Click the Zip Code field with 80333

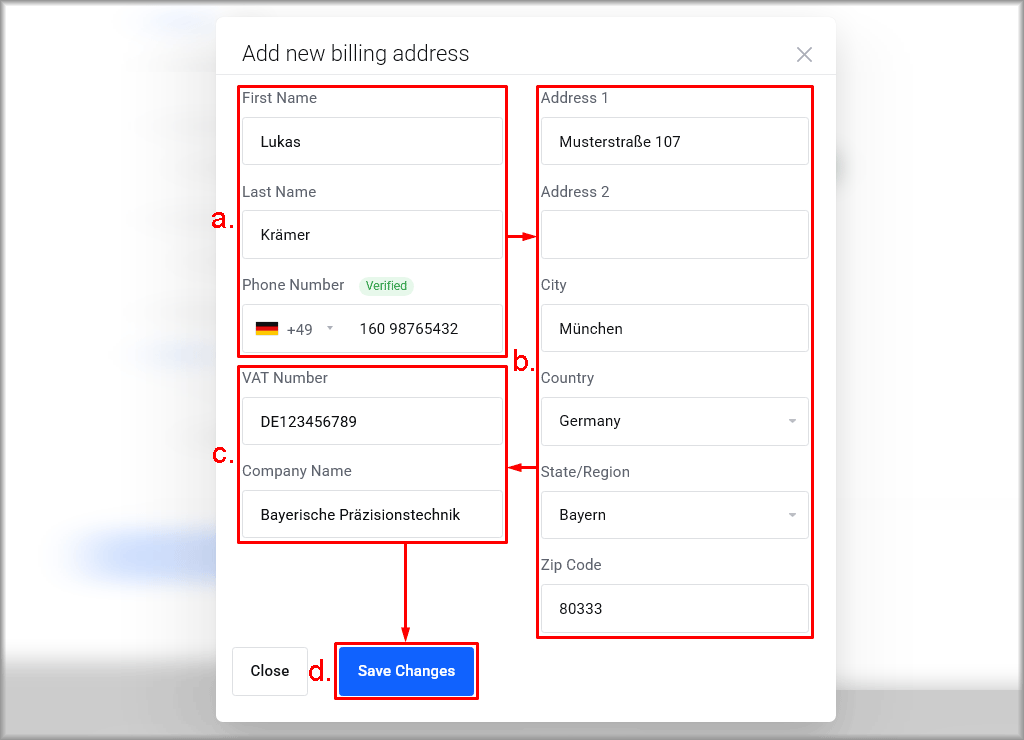(674, 609)
